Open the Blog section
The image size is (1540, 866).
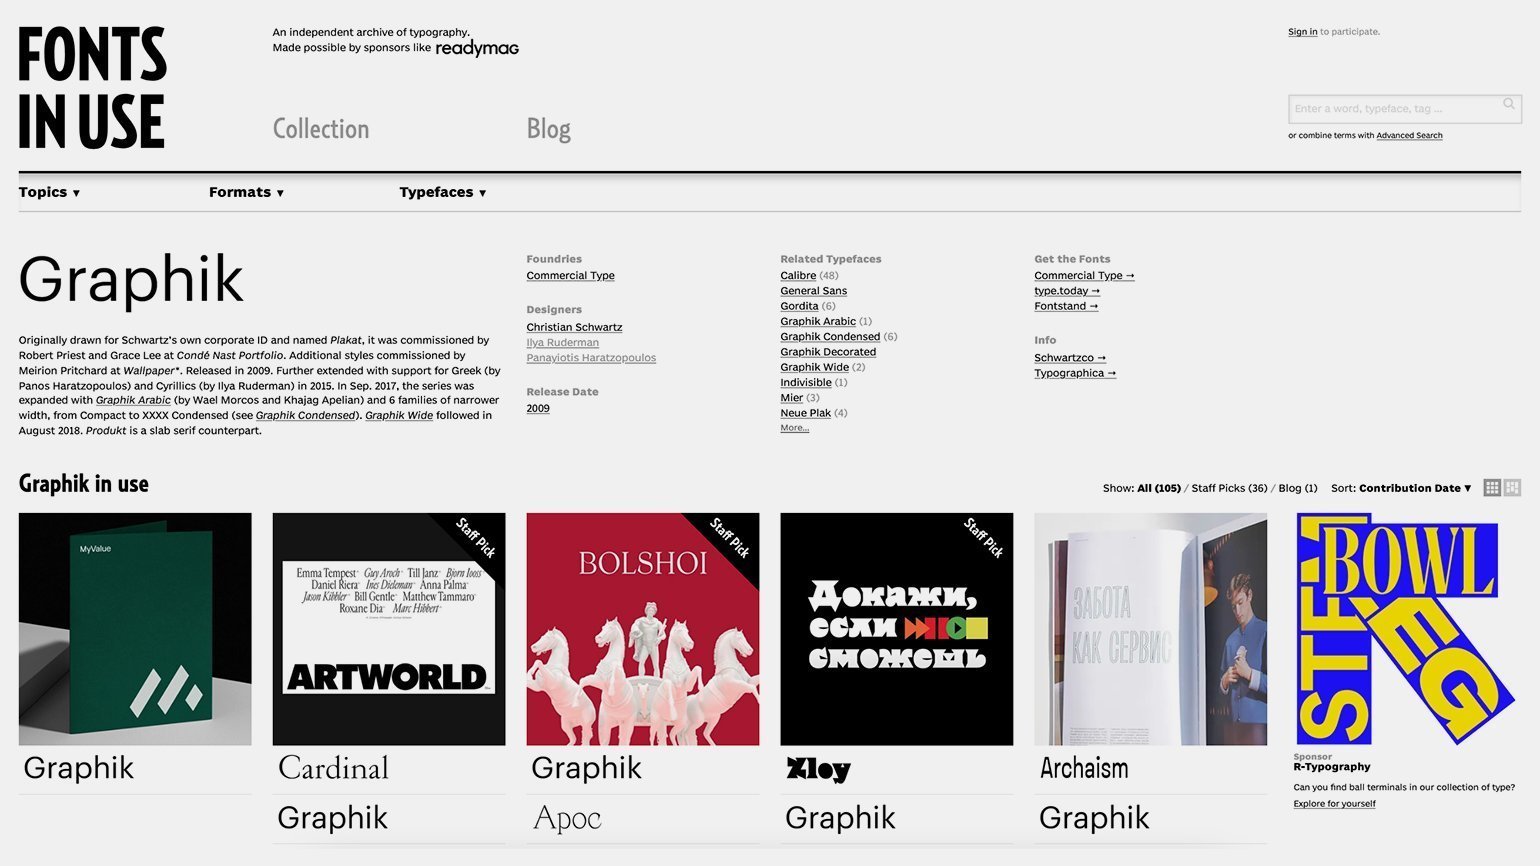click(548, 129)
